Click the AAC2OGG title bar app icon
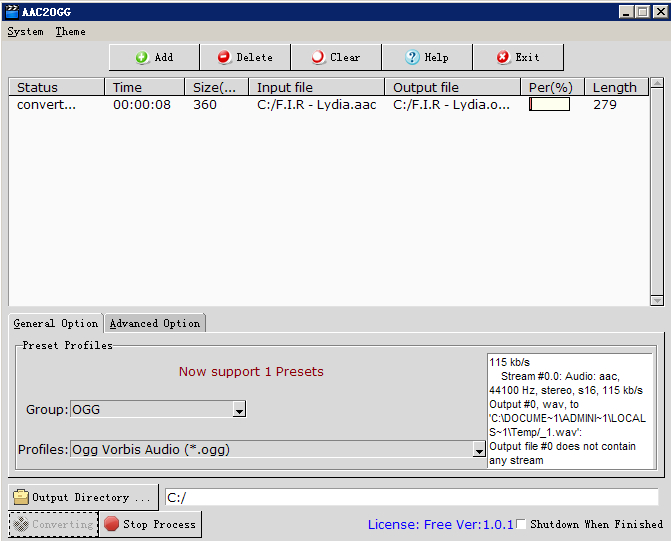The image size is (671, 541). (x=12, y=12)
